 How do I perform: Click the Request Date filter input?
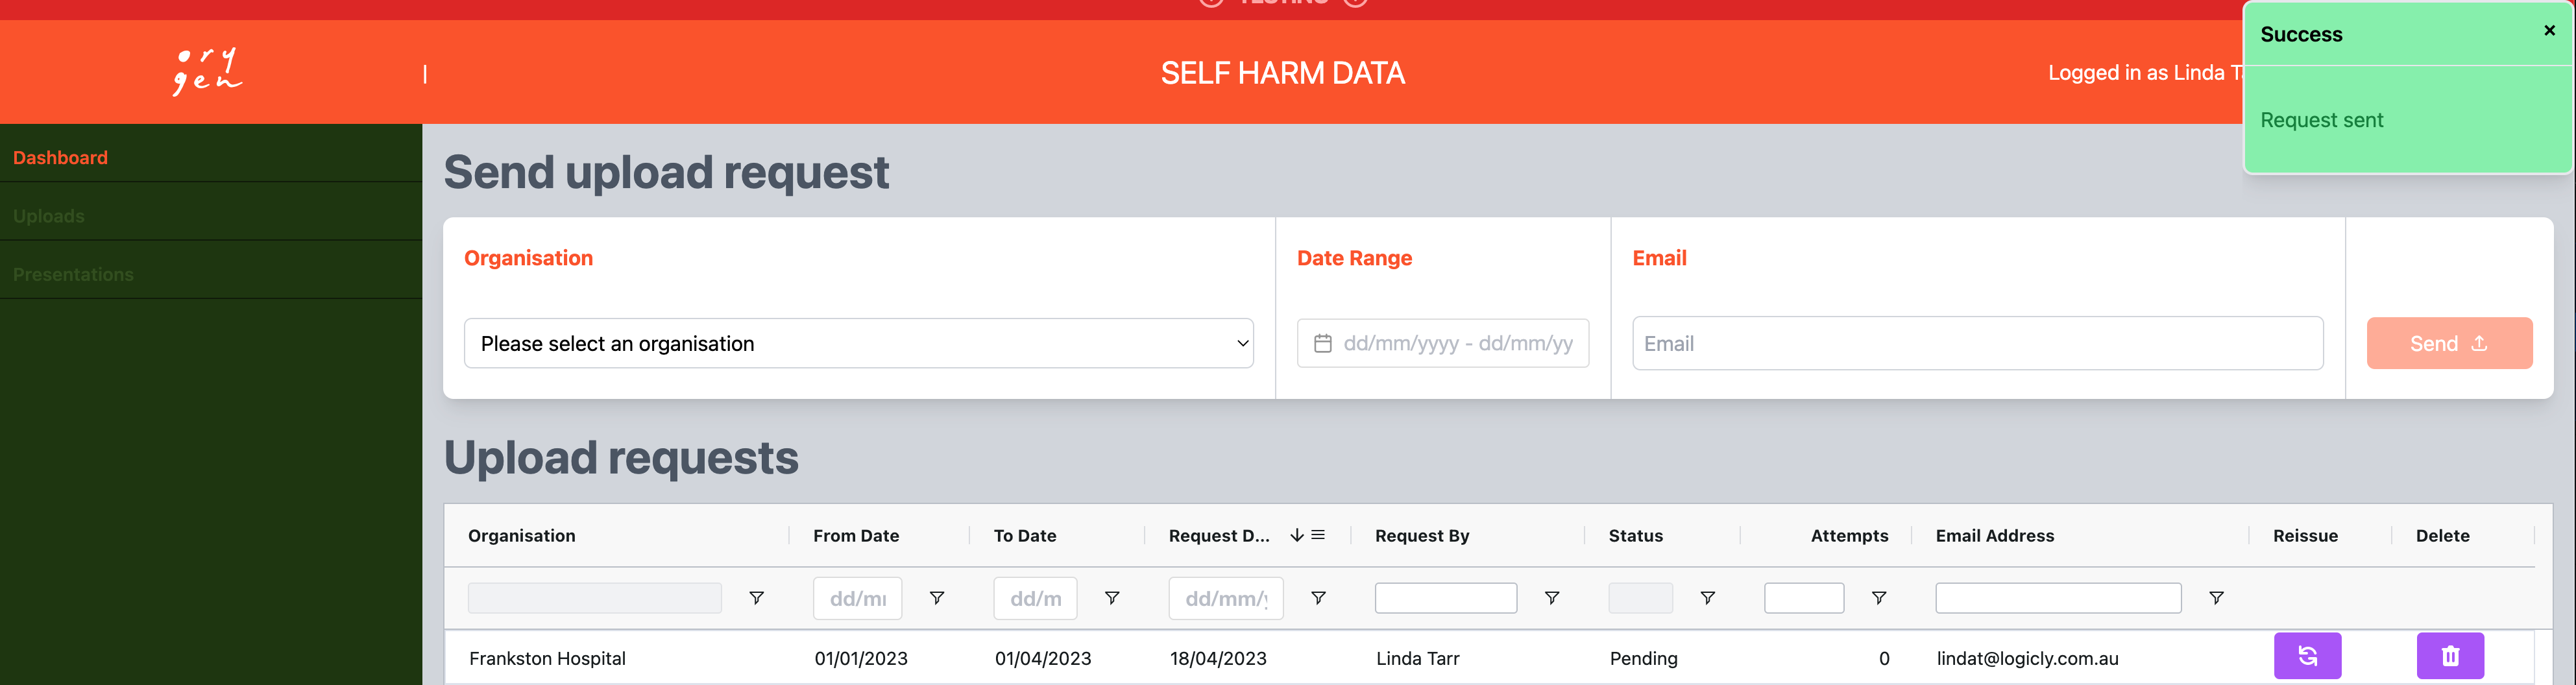[x=1226, y=598]
